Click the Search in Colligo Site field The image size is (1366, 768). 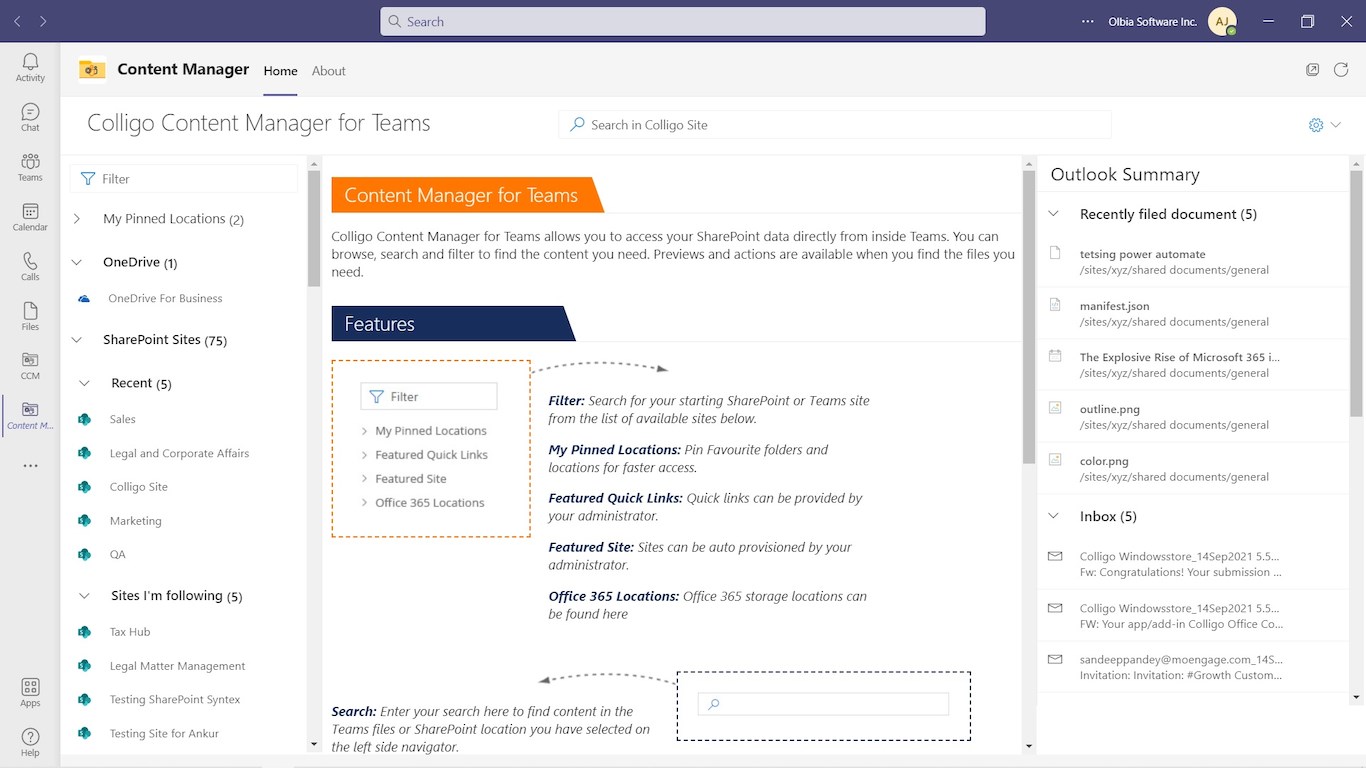pos(835,125)
